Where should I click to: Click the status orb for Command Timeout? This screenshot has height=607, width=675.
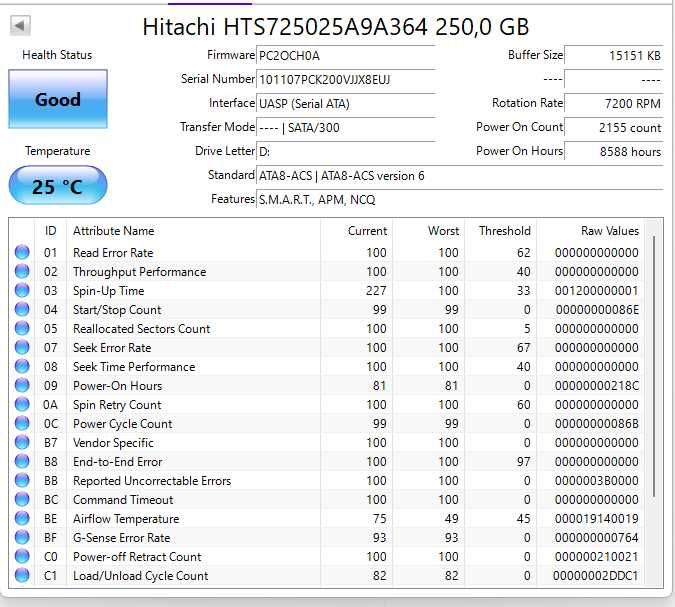[x=22, y=499]
